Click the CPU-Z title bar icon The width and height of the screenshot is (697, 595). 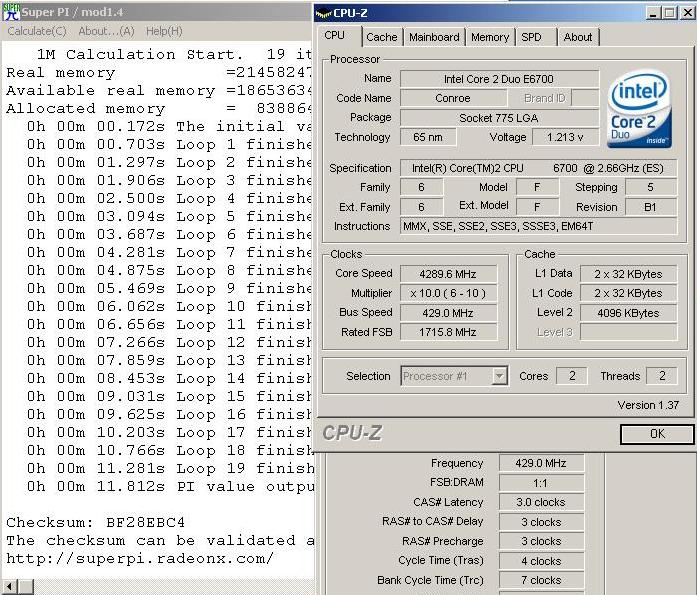tap(324, 13)
